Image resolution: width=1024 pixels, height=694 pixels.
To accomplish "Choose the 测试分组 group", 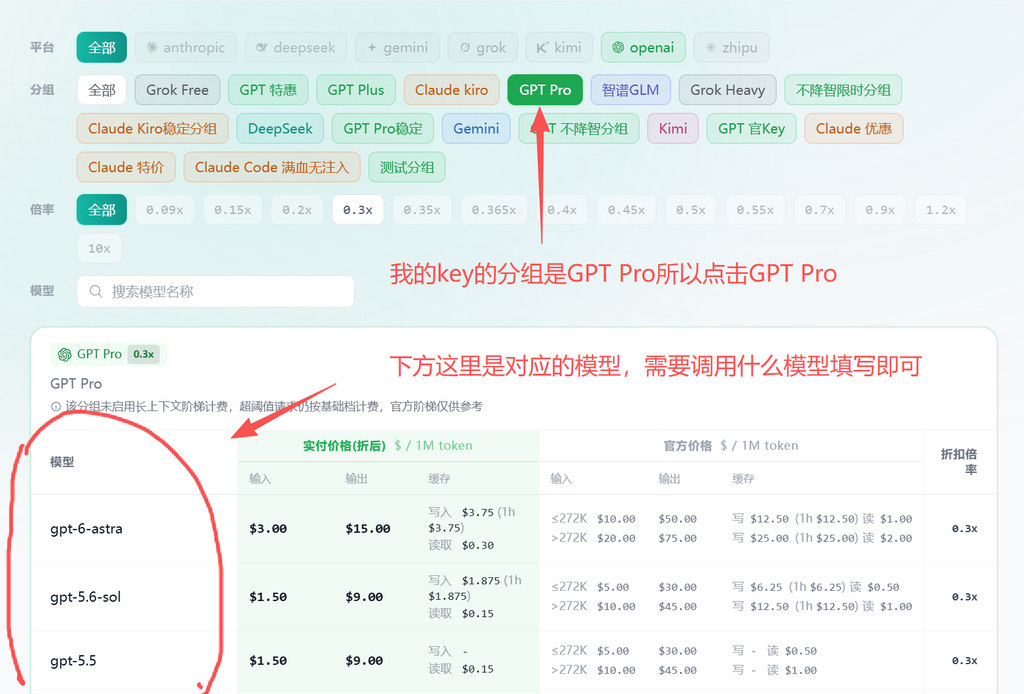I will pyautogui.click(x=407, y=167).
